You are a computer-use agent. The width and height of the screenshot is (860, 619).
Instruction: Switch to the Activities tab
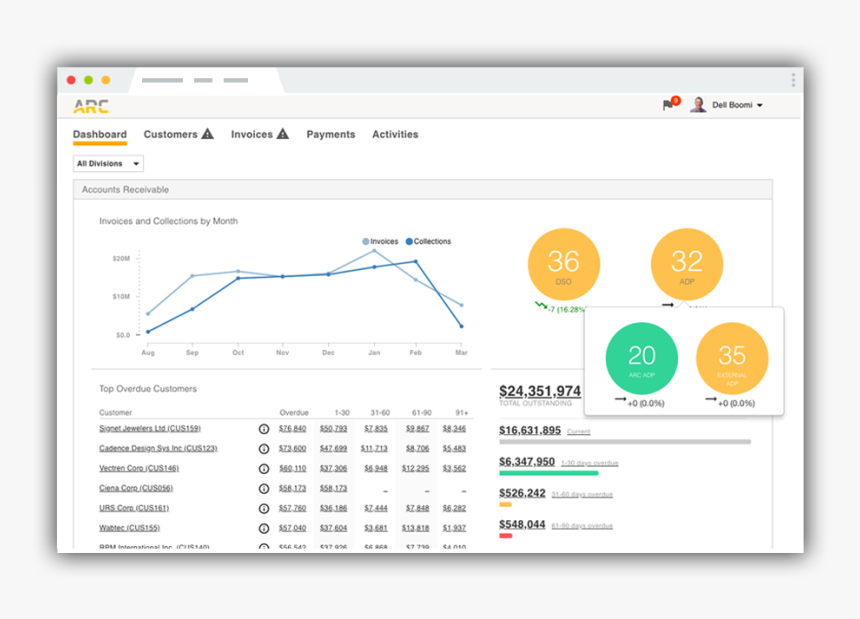(x=395, y=134)
